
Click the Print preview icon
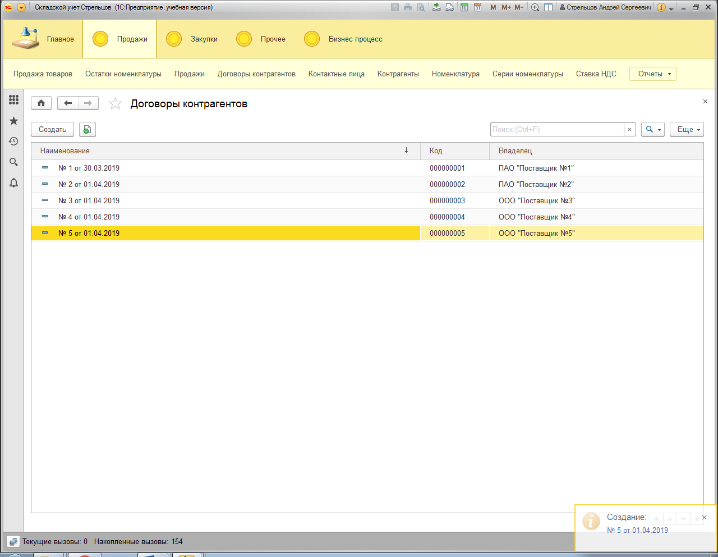click(x=420, y=7)
